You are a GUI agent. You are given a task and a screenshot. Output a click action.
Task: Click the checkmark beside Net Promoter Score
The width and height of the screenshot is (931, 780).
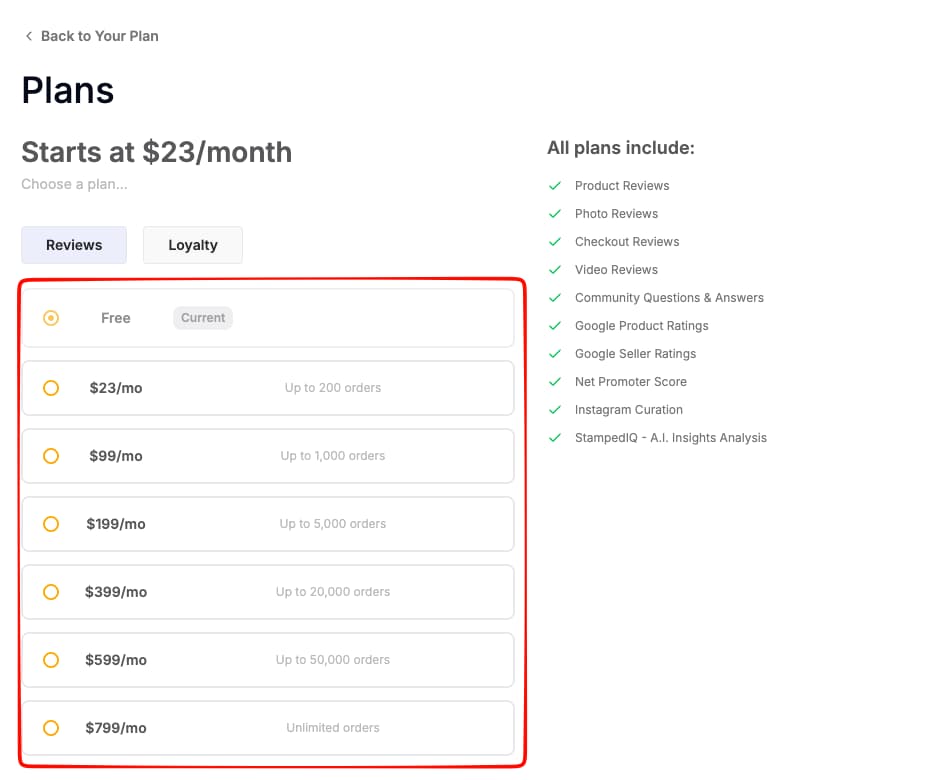pyautogui.click(x=555, y=382)
